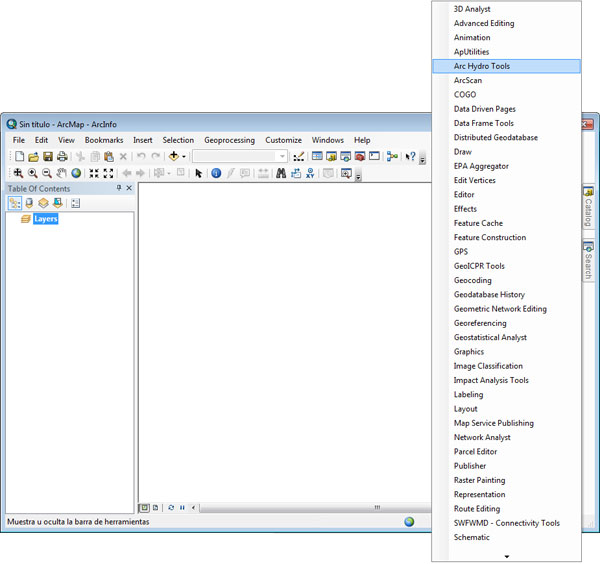Toggle List By Visibility in contents
600x564 pixels.
coord(43,203)
